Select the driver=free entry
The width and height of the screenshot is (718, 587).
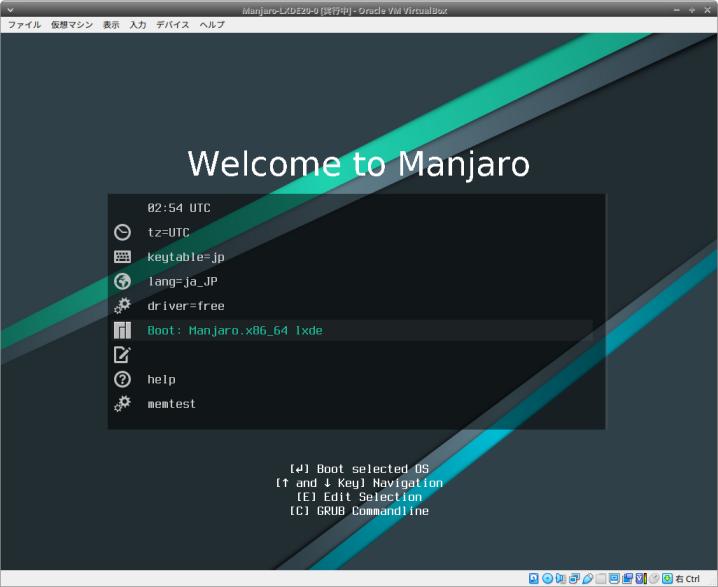click(x=186, y=306)
